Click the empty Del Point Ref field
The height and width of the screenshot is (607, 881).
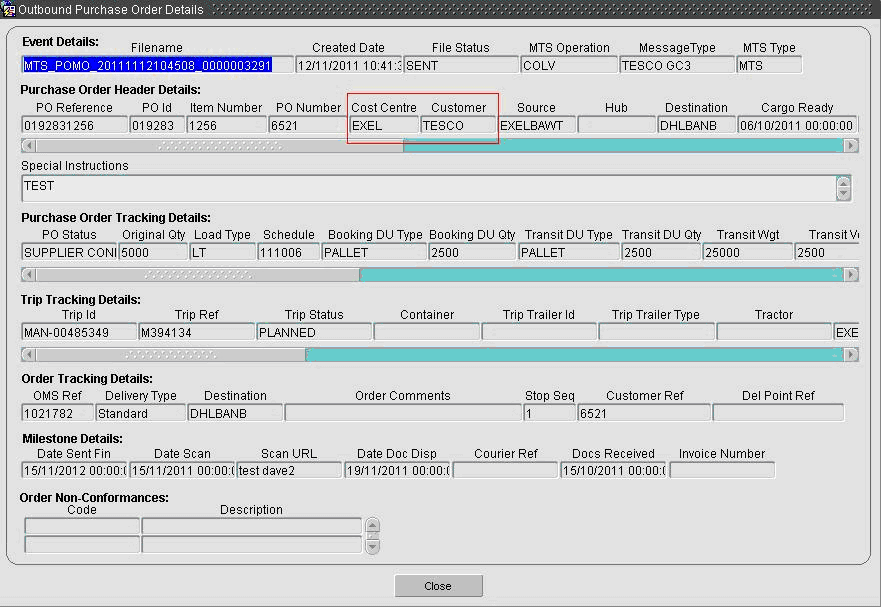pyautogui.click(x=778, y=413)
